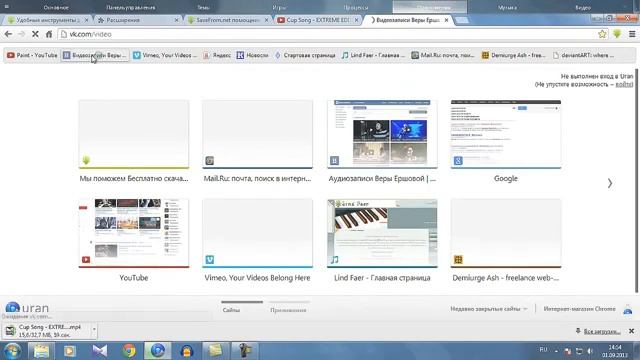Click the page vertical scrollbar

(636, 181)
